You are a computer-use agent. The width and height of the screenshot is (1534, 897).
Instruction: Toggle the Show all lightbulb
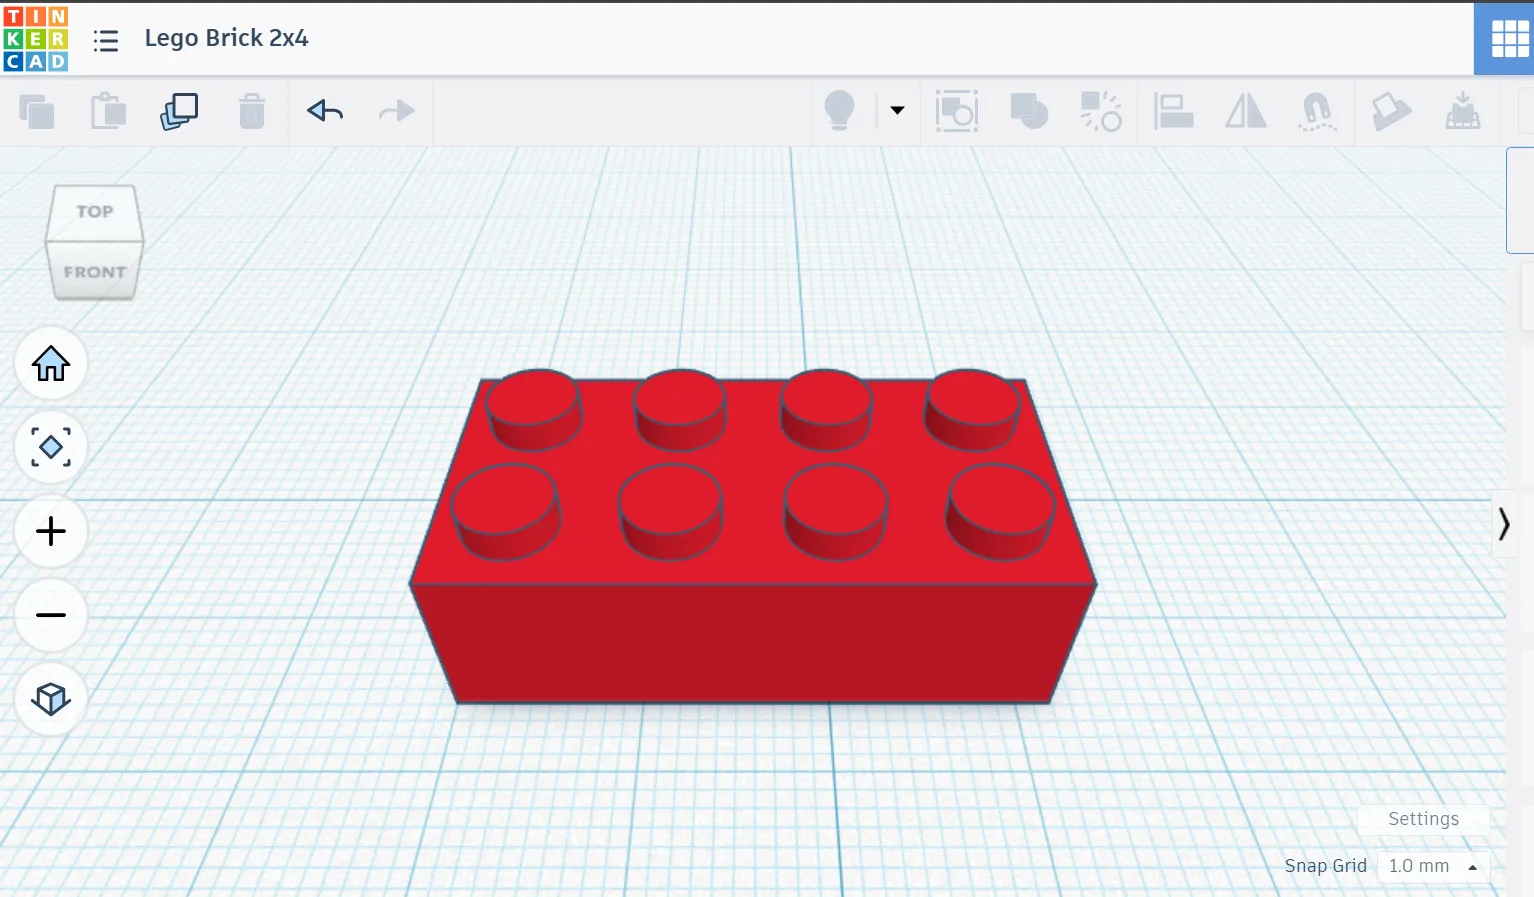pos(839,111)
